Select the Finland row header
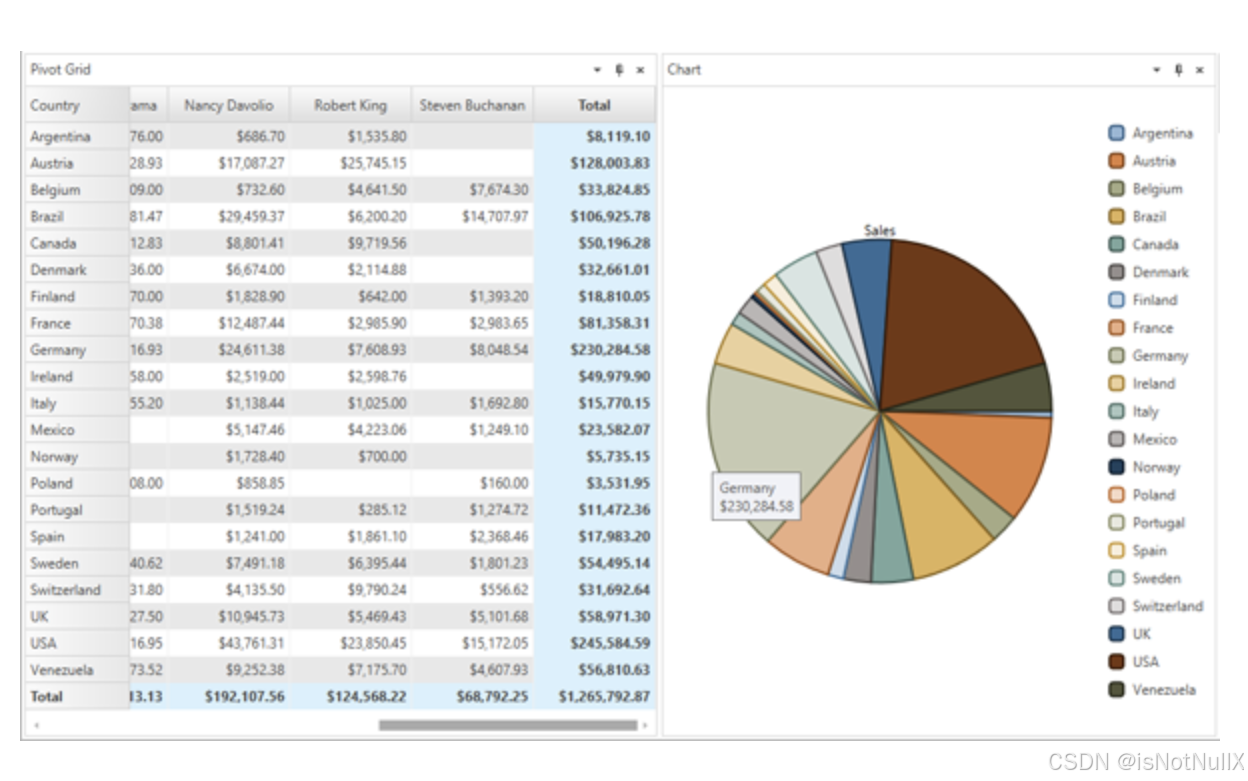Screen dimensions: 1248x781 (77, 296)
